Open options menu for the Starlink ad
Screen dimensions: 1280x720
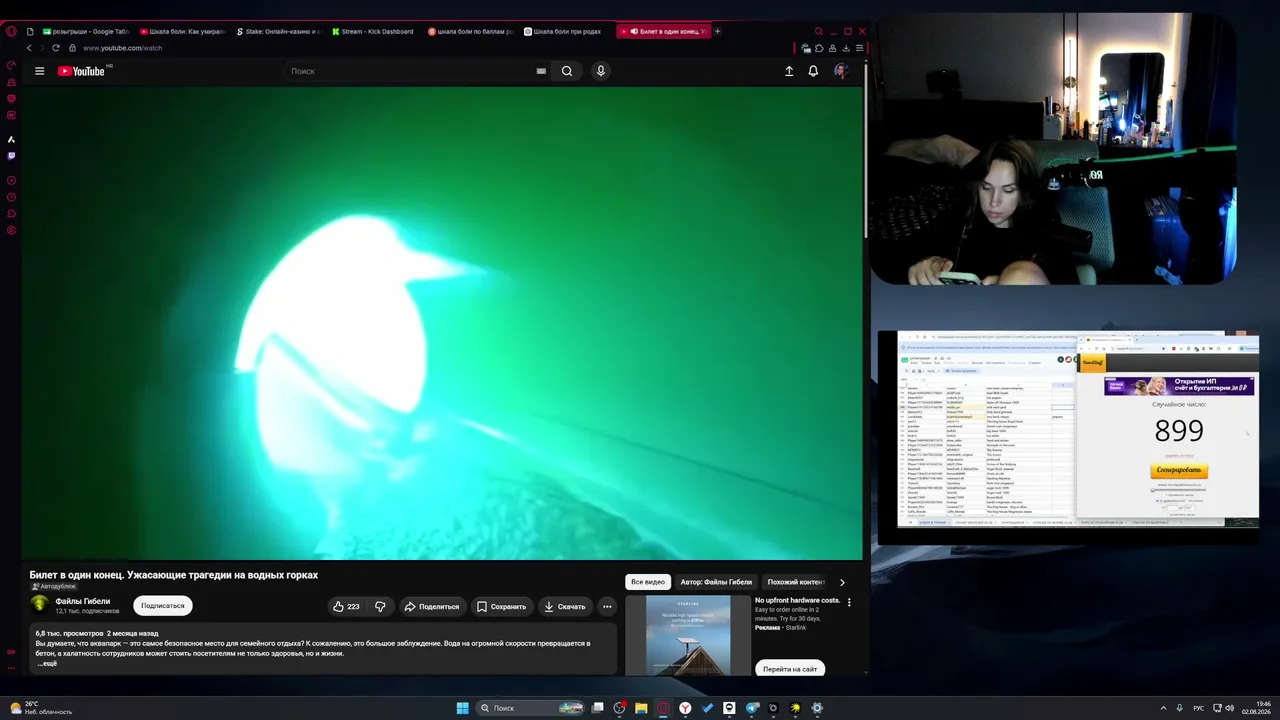coord(849,602)
